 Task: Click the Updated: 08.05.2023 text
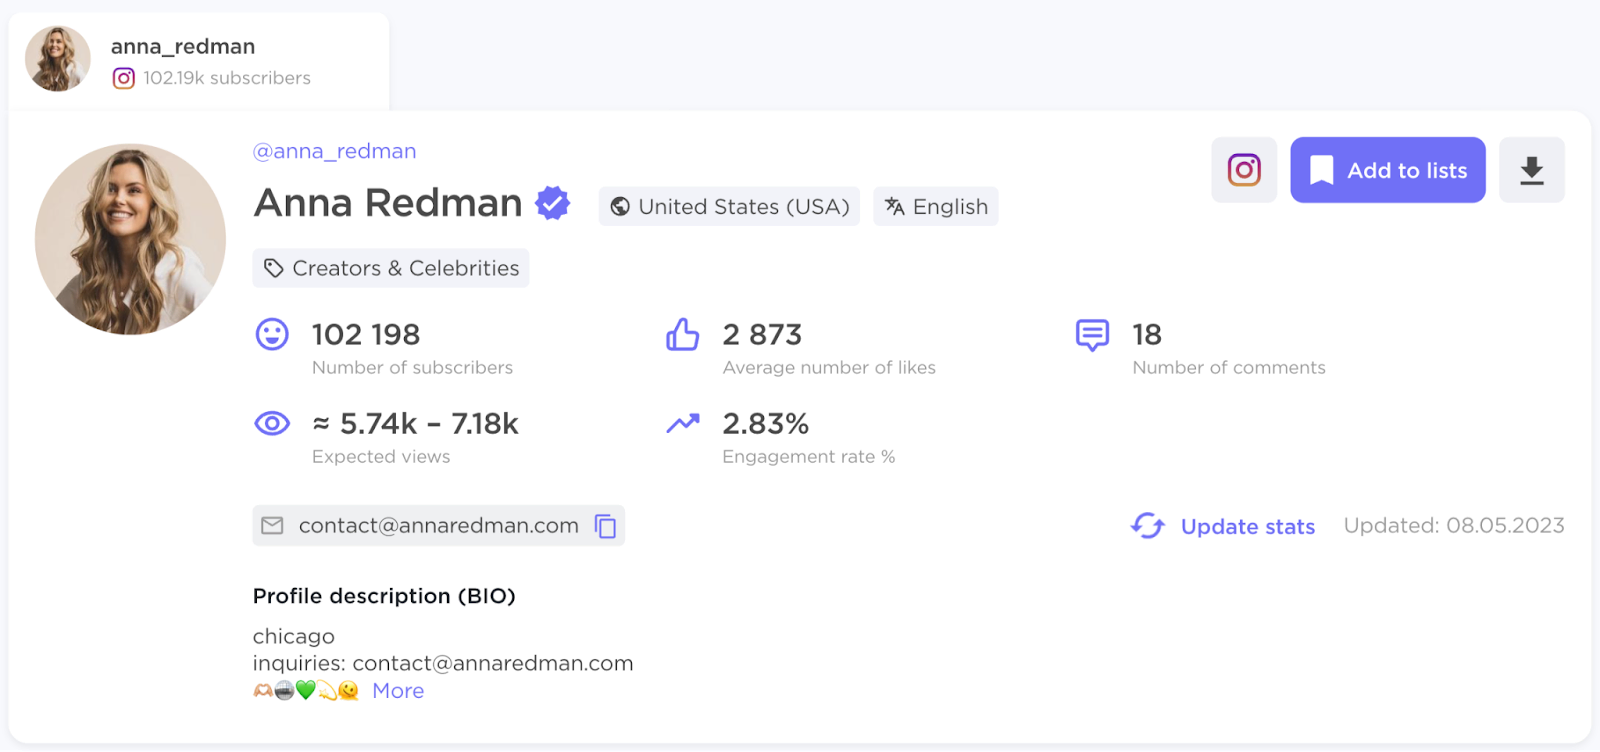pyautogui.click(x=1454, y=526)
